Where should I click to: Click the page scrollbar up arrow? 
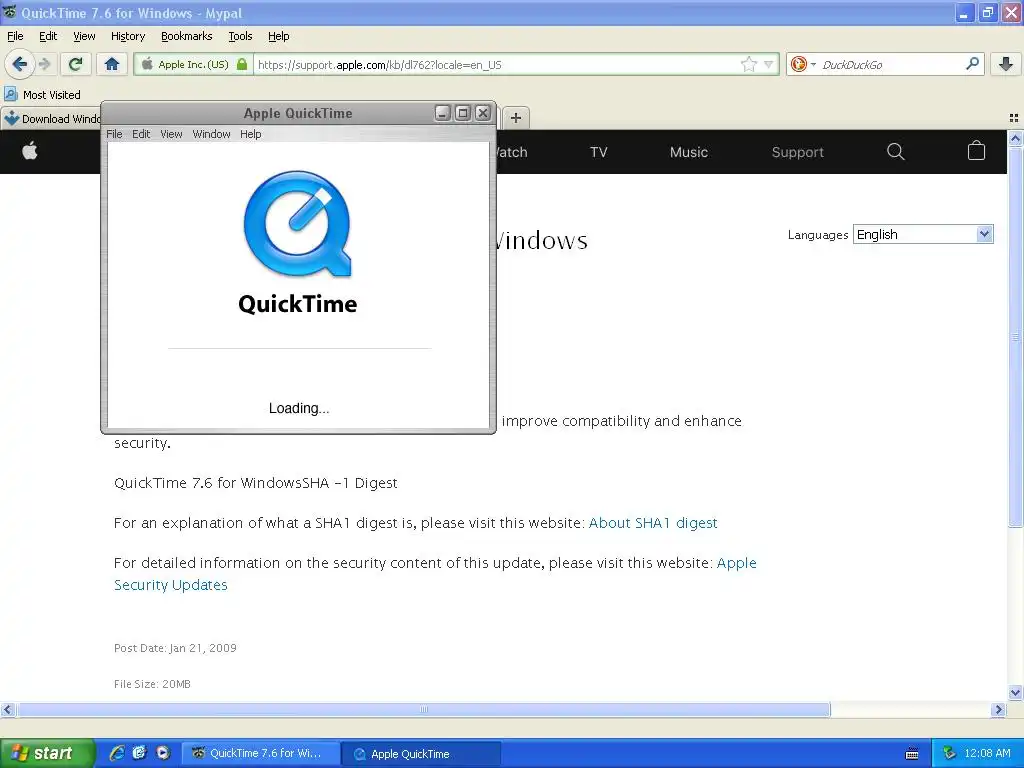click(1015, 138)
